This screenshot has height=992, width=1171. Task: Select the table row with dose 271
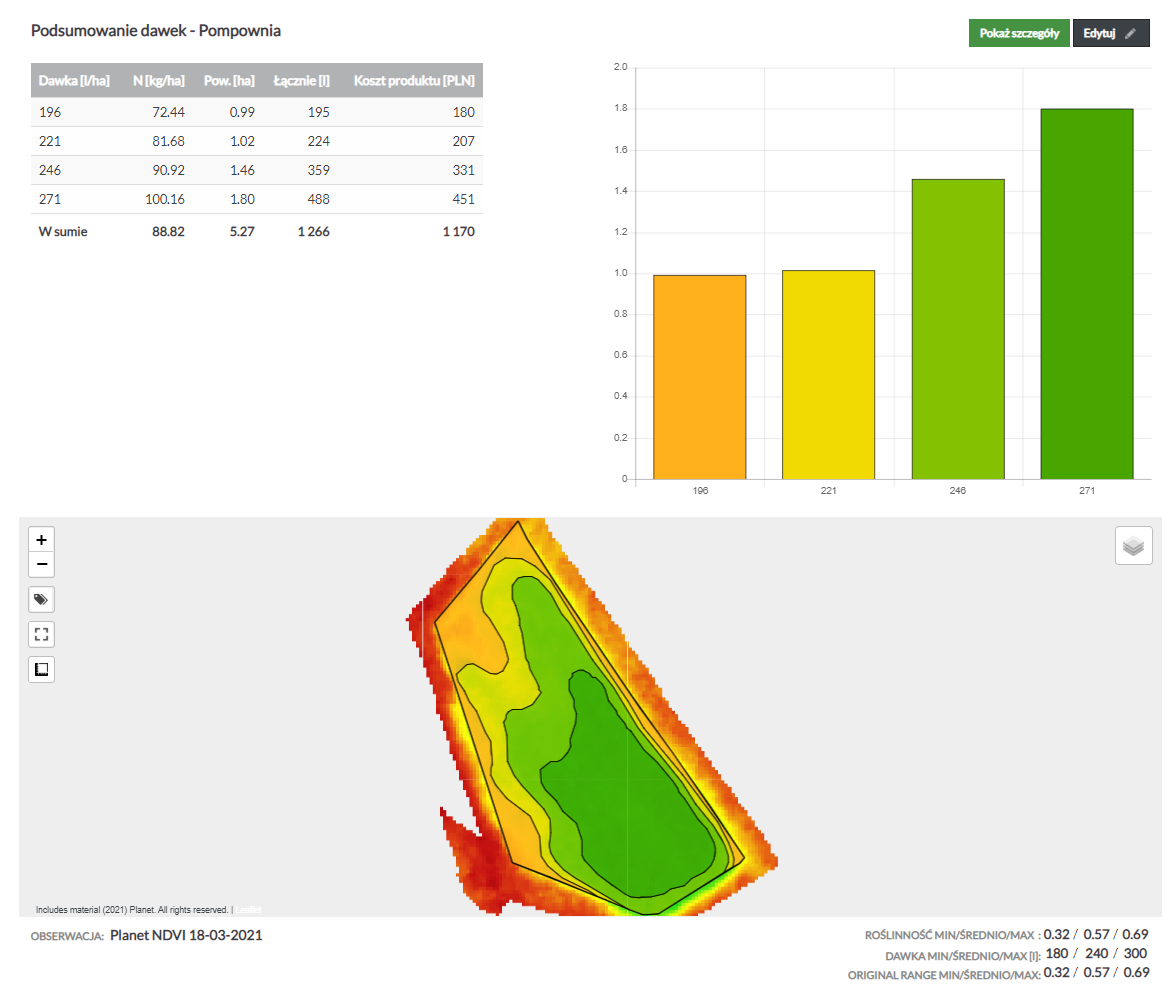[256, 199]
